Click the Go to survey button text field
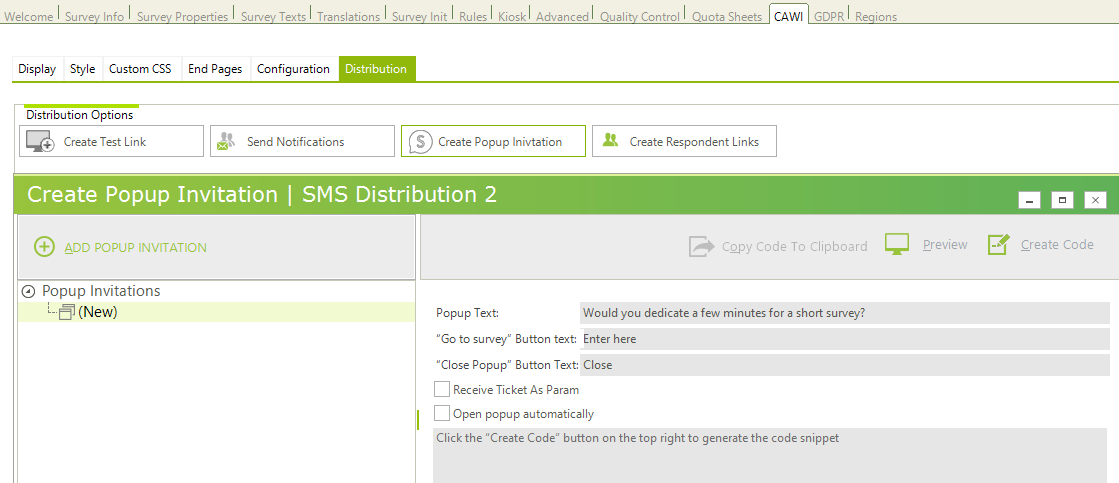1119x483 pixels. click(843, 339)
